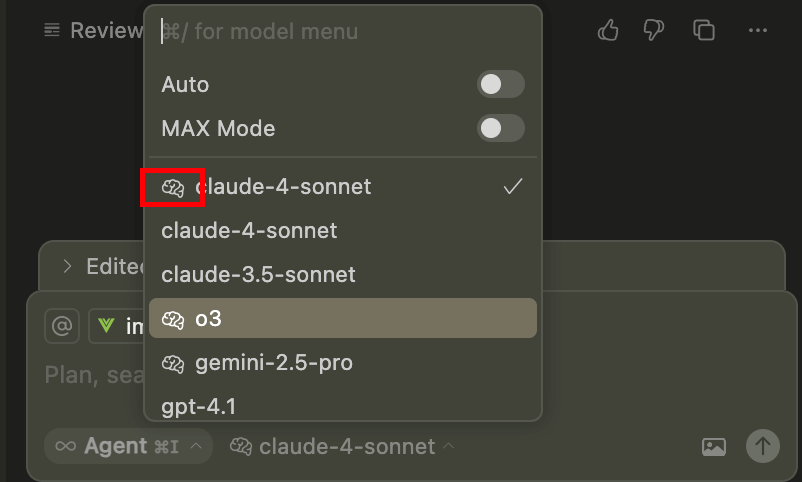
Task: Click the thumbs up icon
Action: click(608, 31)
